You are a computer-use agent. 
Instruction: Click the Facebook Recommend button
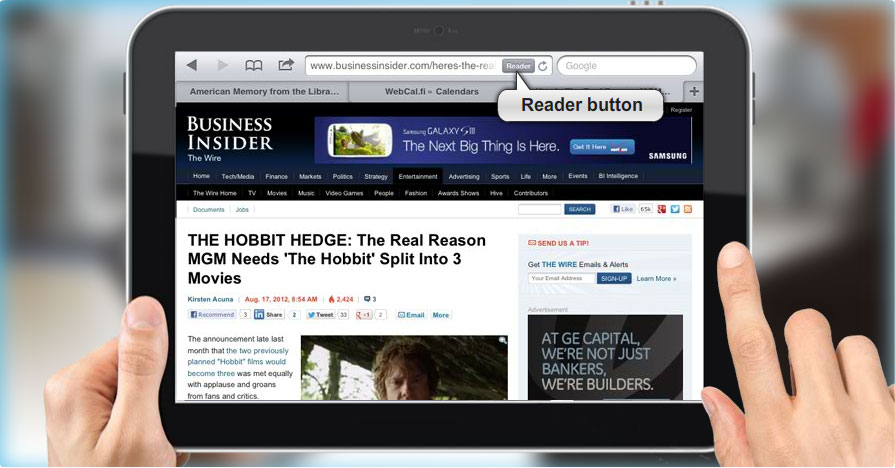tap(212, 315)
